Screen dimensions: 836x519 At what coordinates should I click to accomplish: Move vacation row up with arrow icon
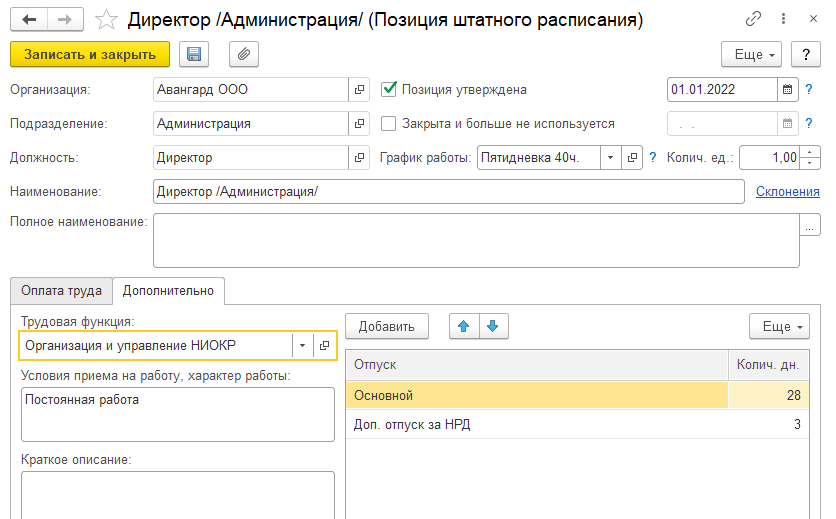463,326
